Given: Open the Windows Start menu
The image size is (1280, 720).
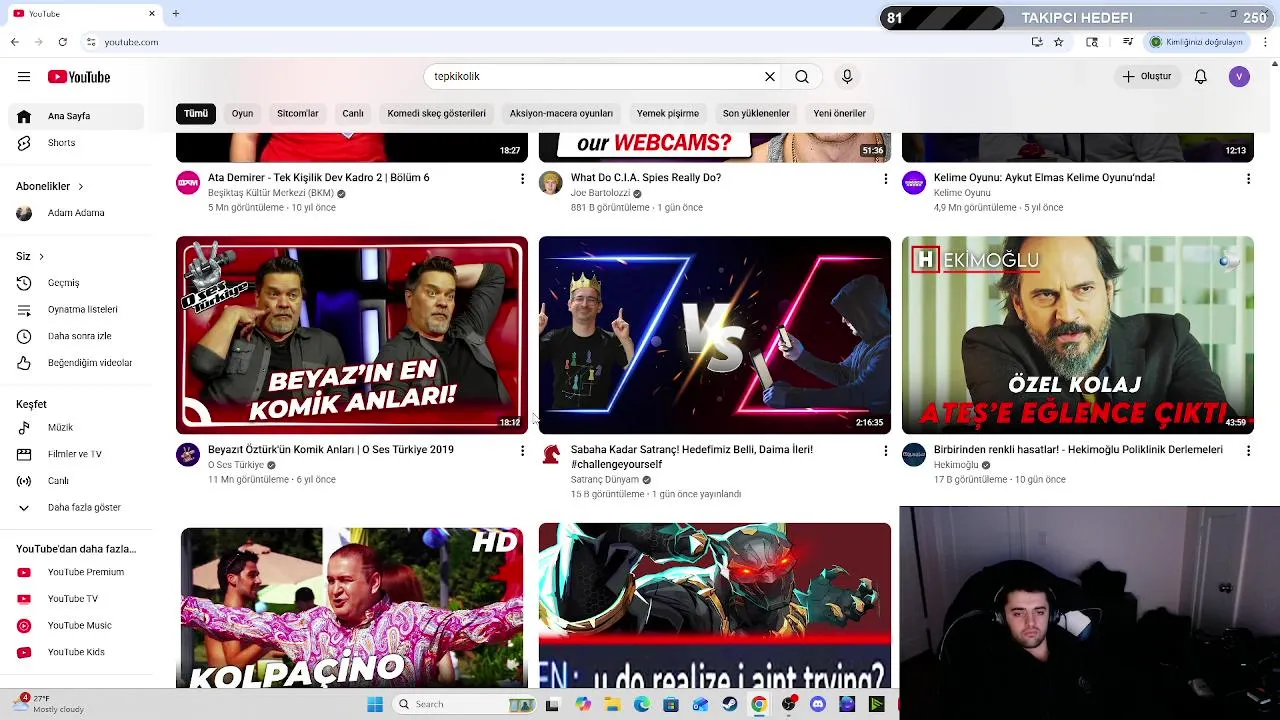Looking at the screenshot, I should [375, 704].
